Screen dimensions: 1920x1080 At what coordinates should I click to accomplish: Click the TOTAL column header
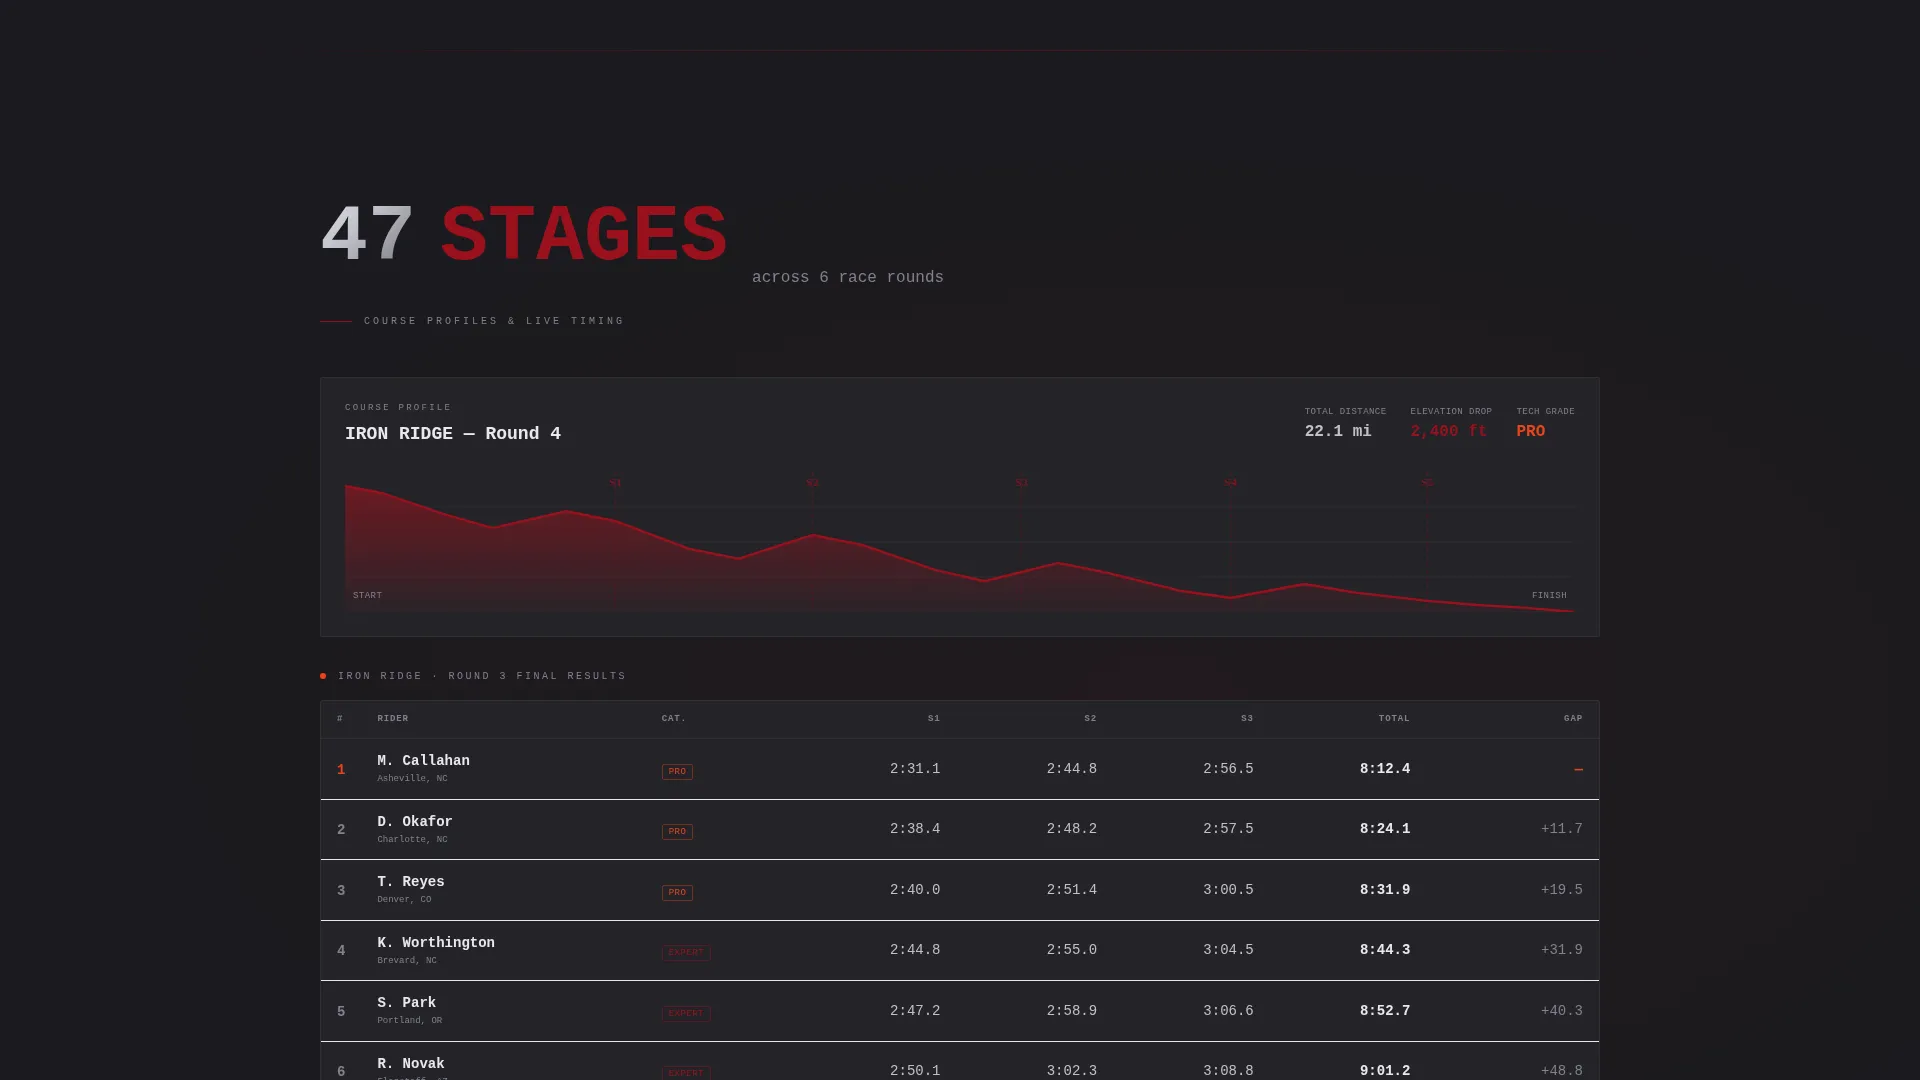[1394, 718]
